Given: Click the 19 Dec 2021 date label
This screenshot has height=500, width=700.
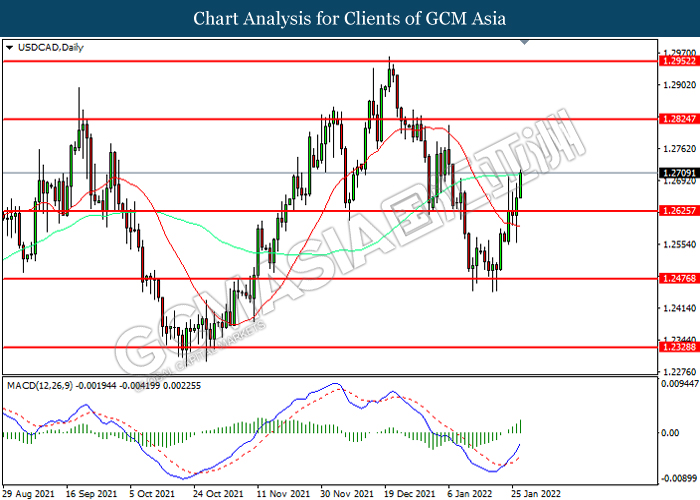Looking at the screenshot, I should tap(410, 494).
